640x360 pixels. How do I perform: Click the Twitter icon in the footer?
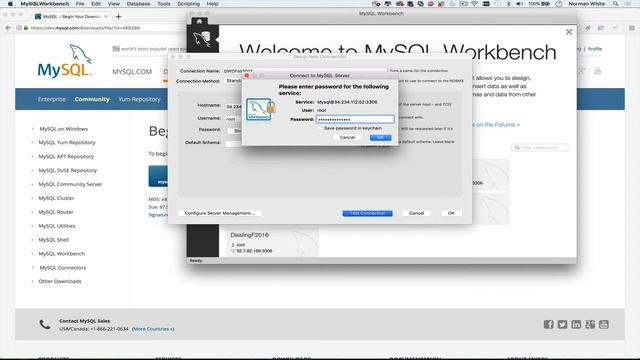coord(562,324)
